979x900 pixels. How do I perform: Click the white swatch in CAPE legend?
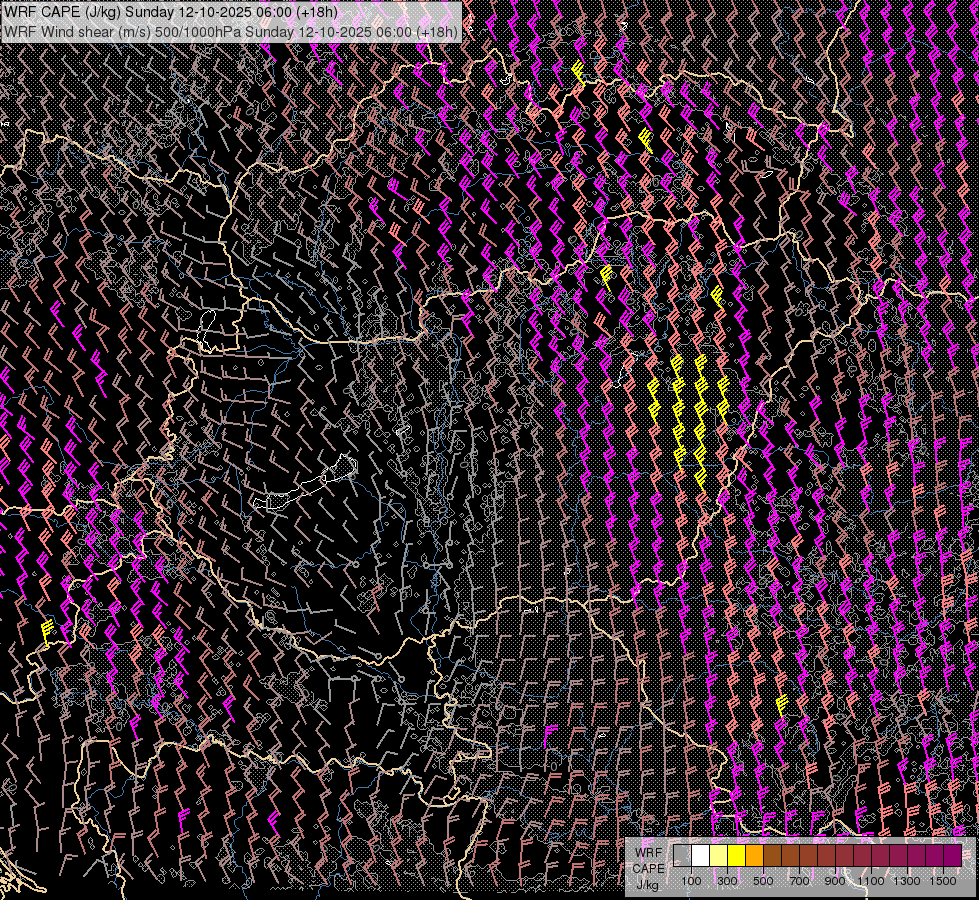700,856
